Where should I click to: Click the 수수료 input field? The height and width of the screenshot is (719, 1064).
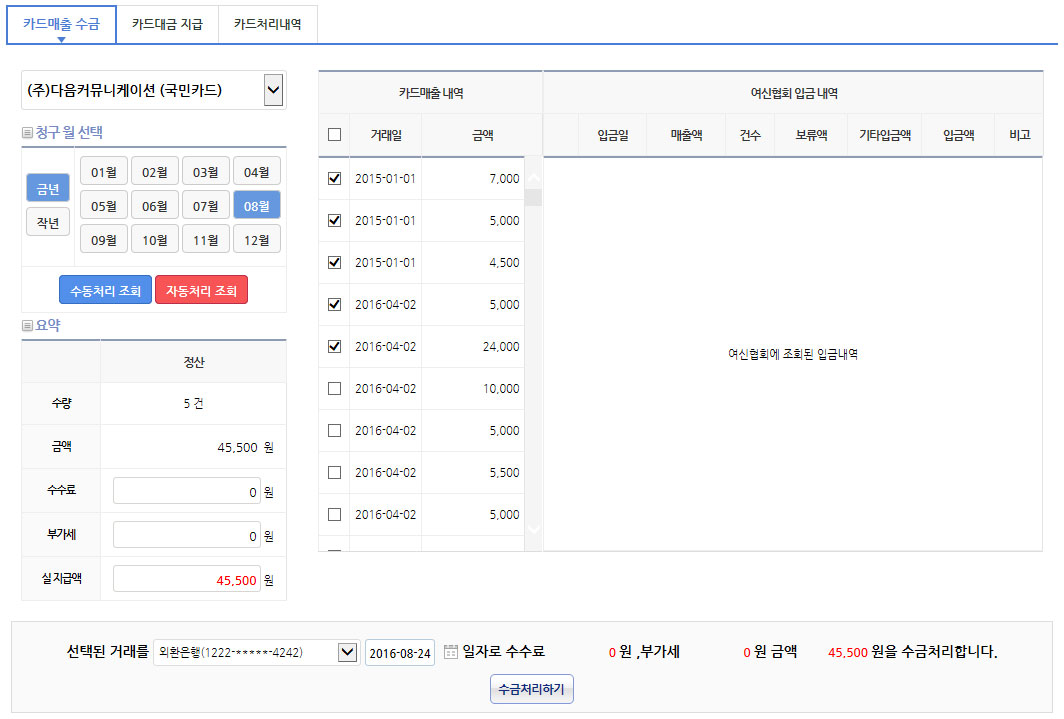click(187, 490)
